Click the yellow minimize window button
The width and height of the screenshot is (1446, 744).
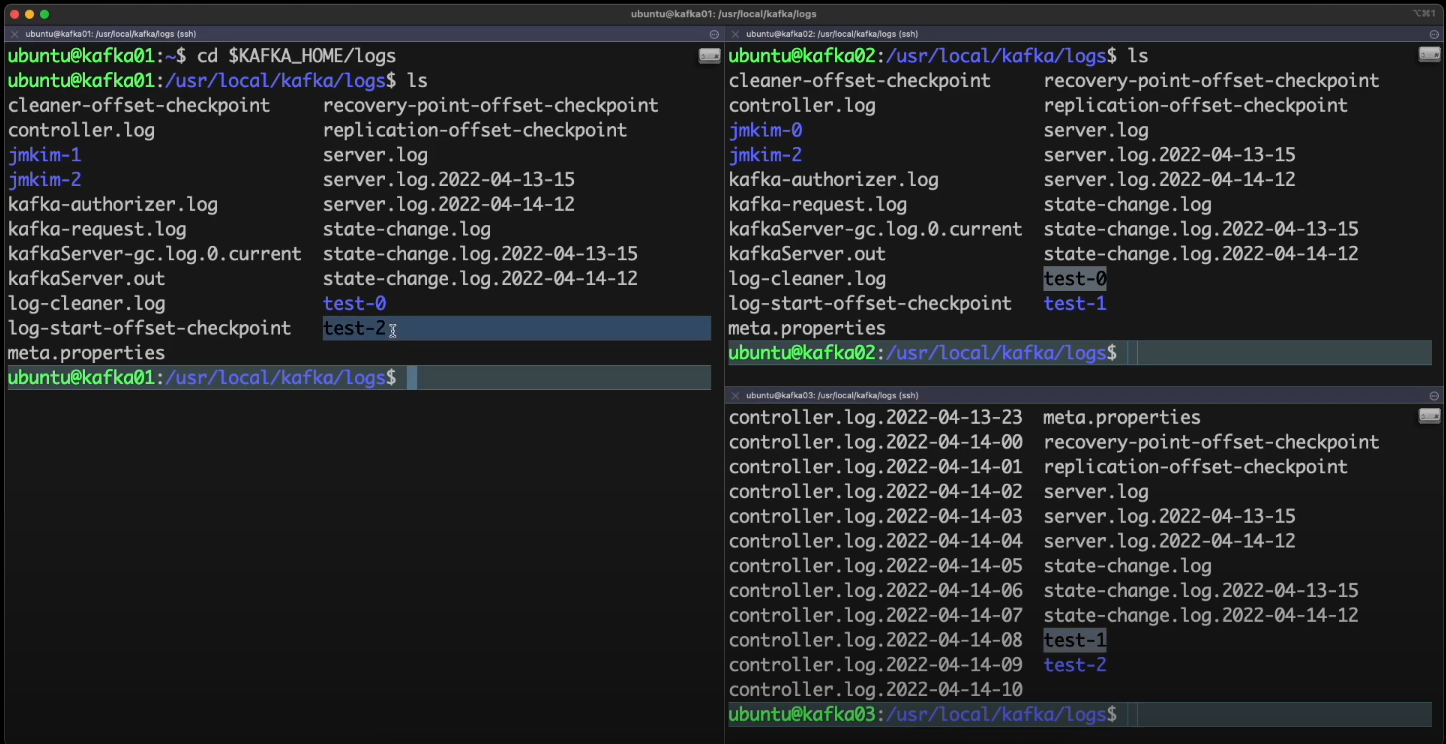(29, 14)
